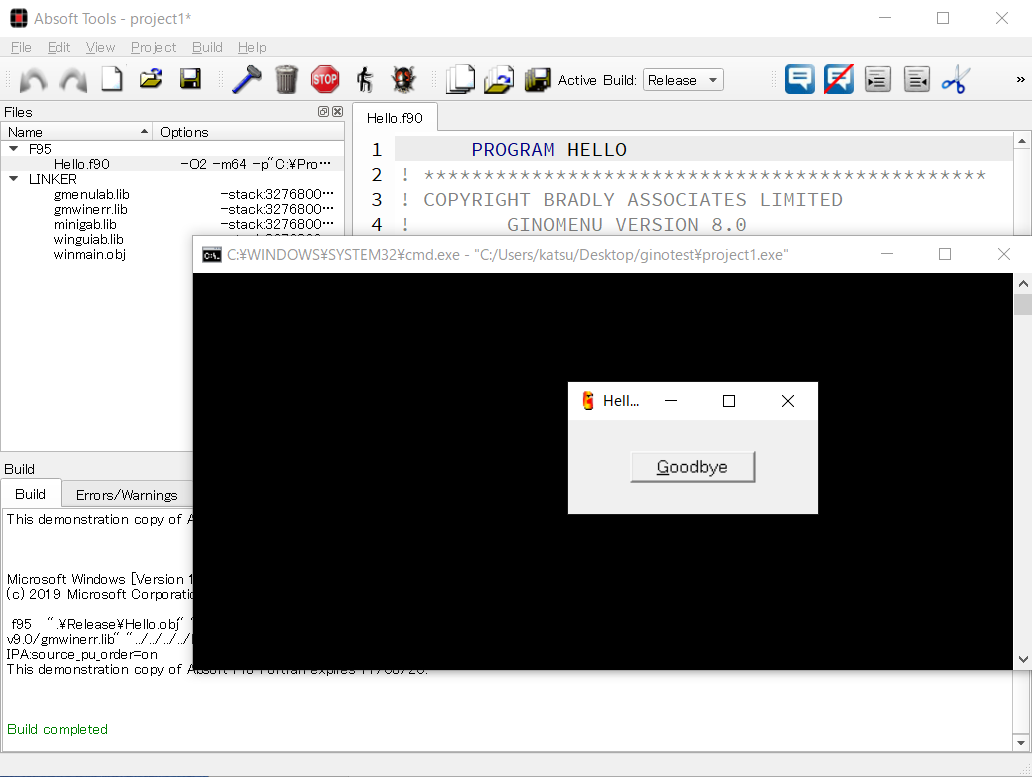Open a file with the folder icon
Viewport: 1032px width, 777px height.
pyautogui.click(x=151, y=79)
